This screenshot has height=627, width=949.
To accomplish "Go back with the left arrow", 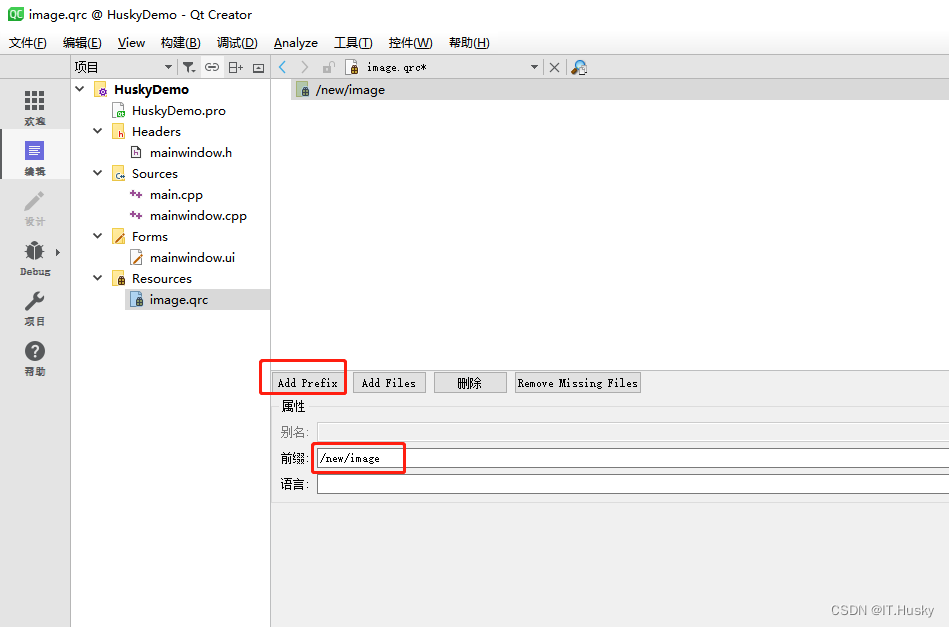I will point(283,67).
